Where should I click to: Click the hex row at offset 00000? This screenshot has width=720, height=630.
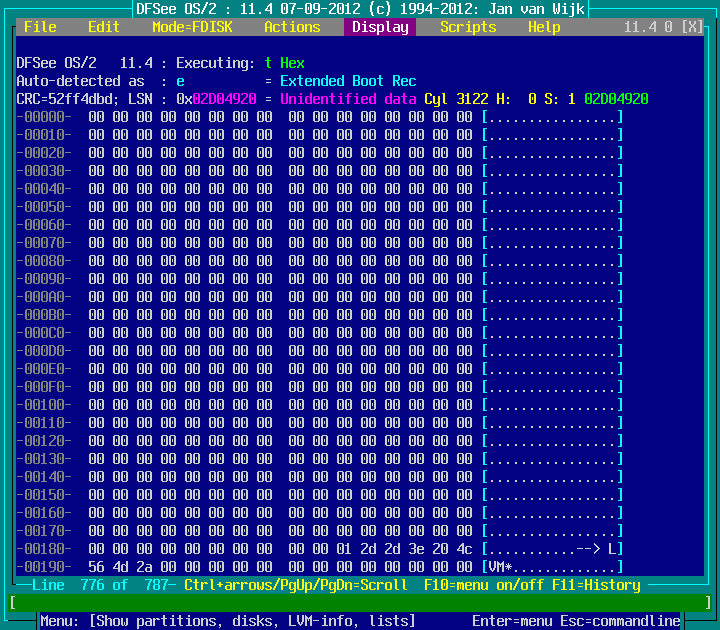point(280,117)
